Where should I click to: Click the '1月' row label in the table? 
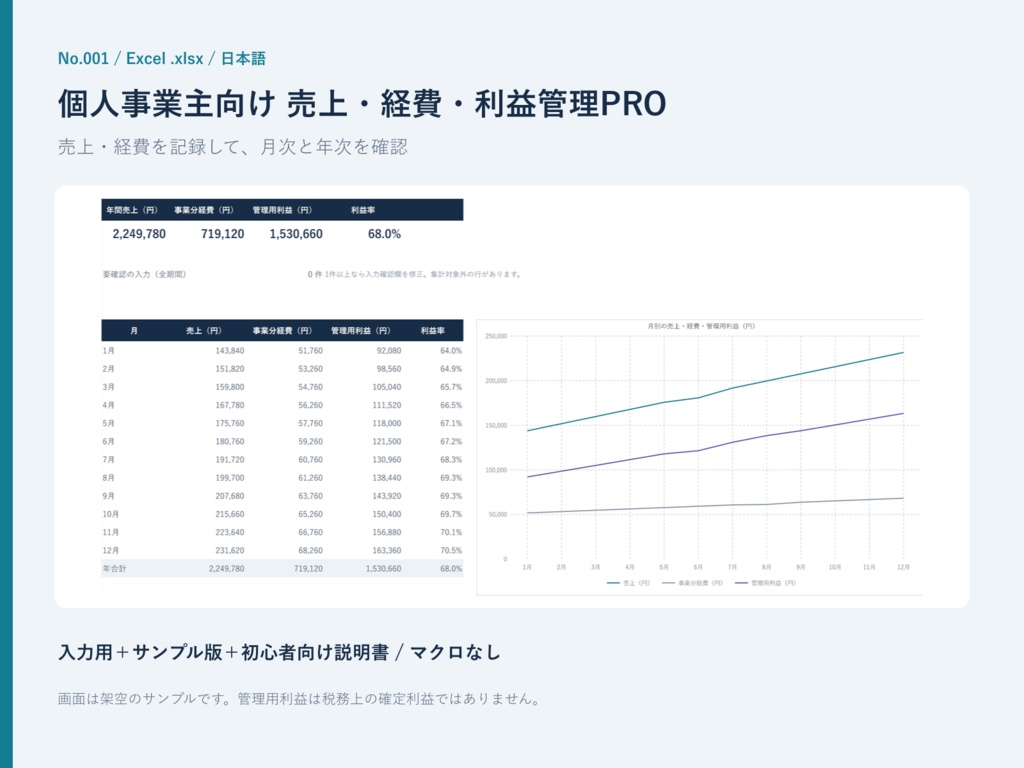coord(108,351)
